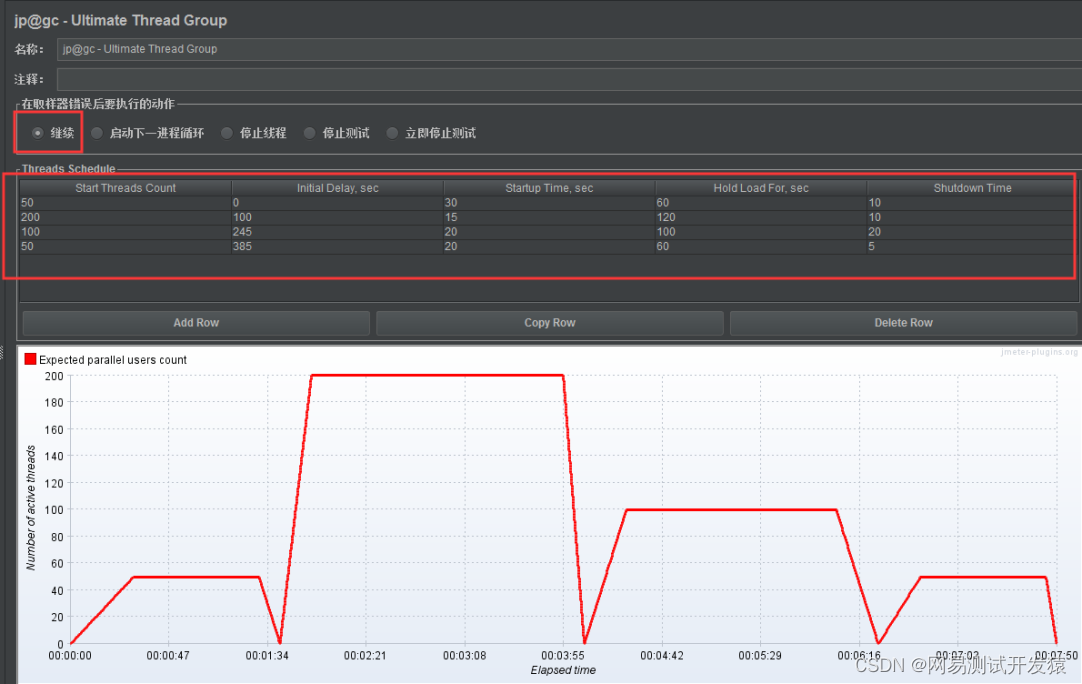Click the jmeter-plugins.org link in chart
Image resolution: width=1082 pixels, height=684 pixels.
[1039, 352]
